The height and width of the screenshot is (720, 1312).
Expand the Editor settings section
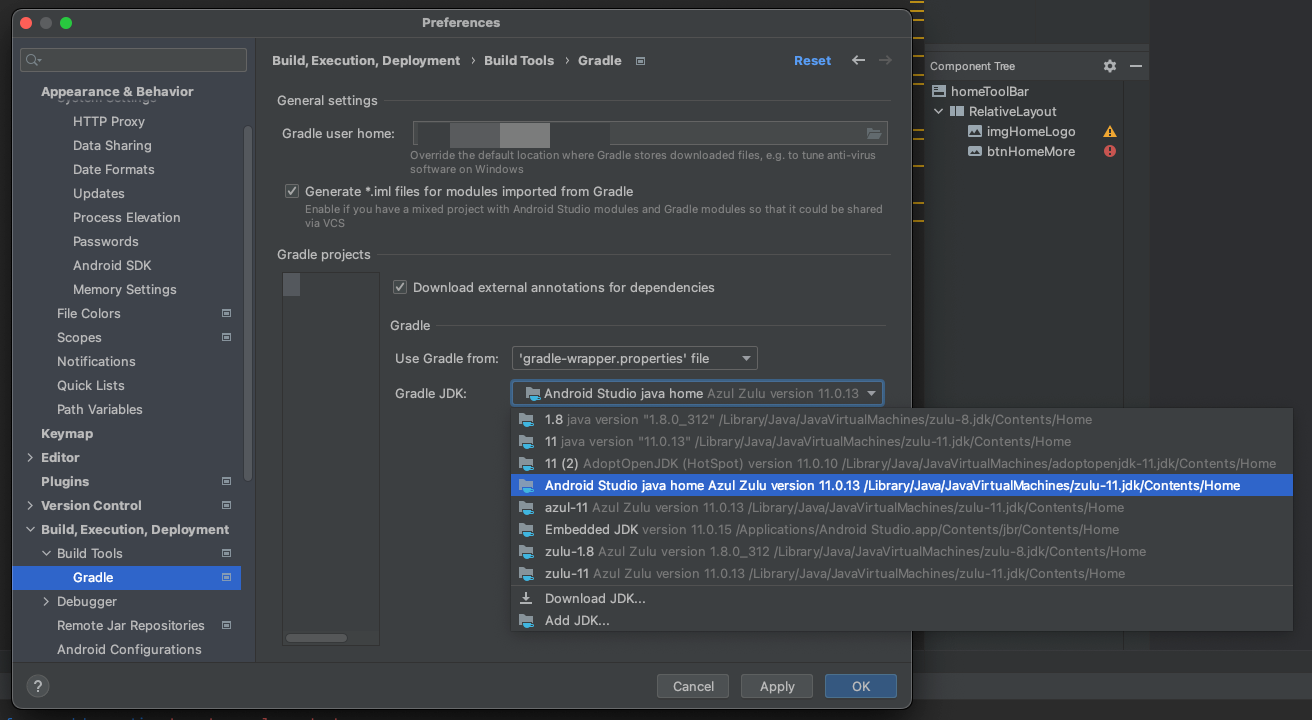coord(30,458)
